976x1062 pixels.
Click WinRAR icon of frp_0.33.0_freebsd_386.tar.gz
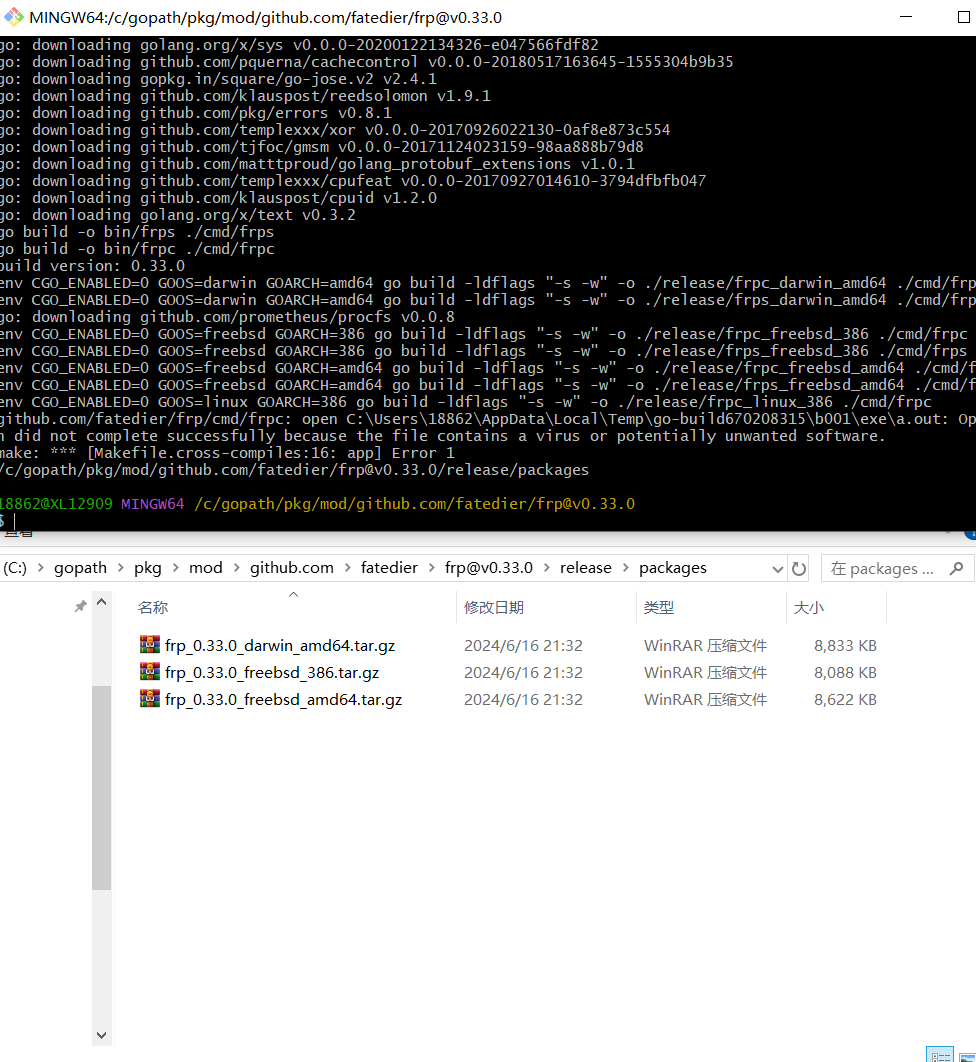pyautogui.click(x=150, y=672)
